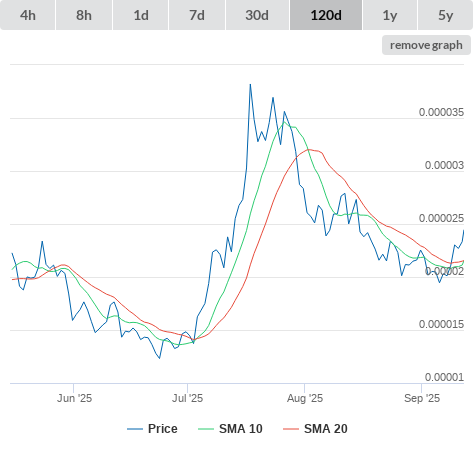Choose the 1d time range tab
Viewport: 474px width, 455px height.
pyautogui.click(x=141, y=15)
